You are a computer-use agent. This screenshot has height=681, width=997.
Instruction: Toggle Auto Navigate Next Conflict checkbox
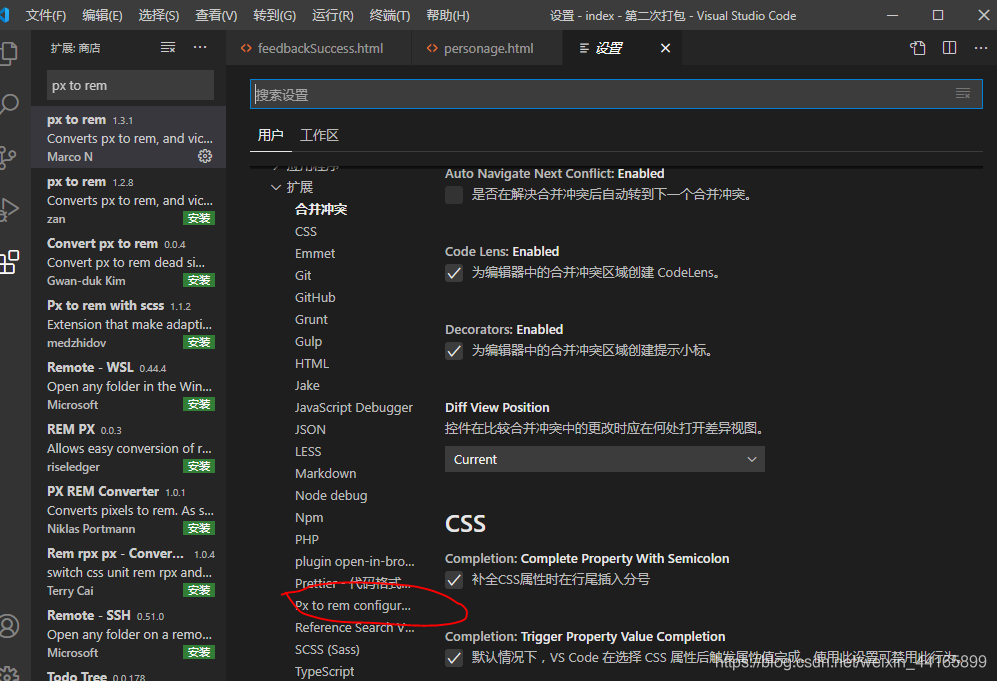pyautogui.click(x=454, y=195)
